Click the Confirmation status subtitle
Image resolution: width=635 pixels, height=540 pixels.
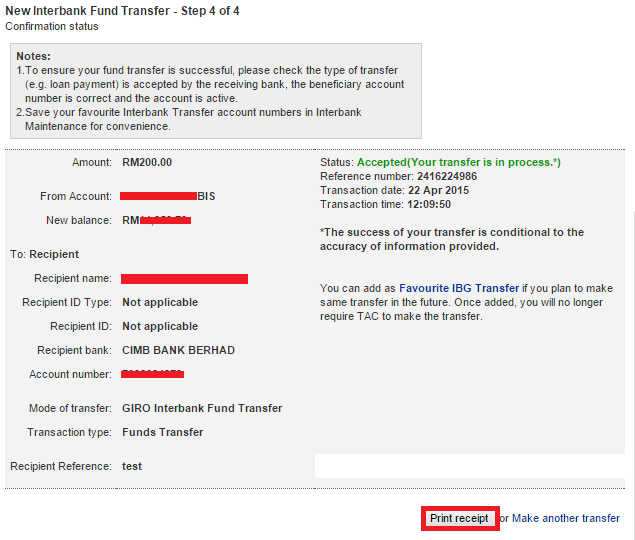tap(52, 26)
